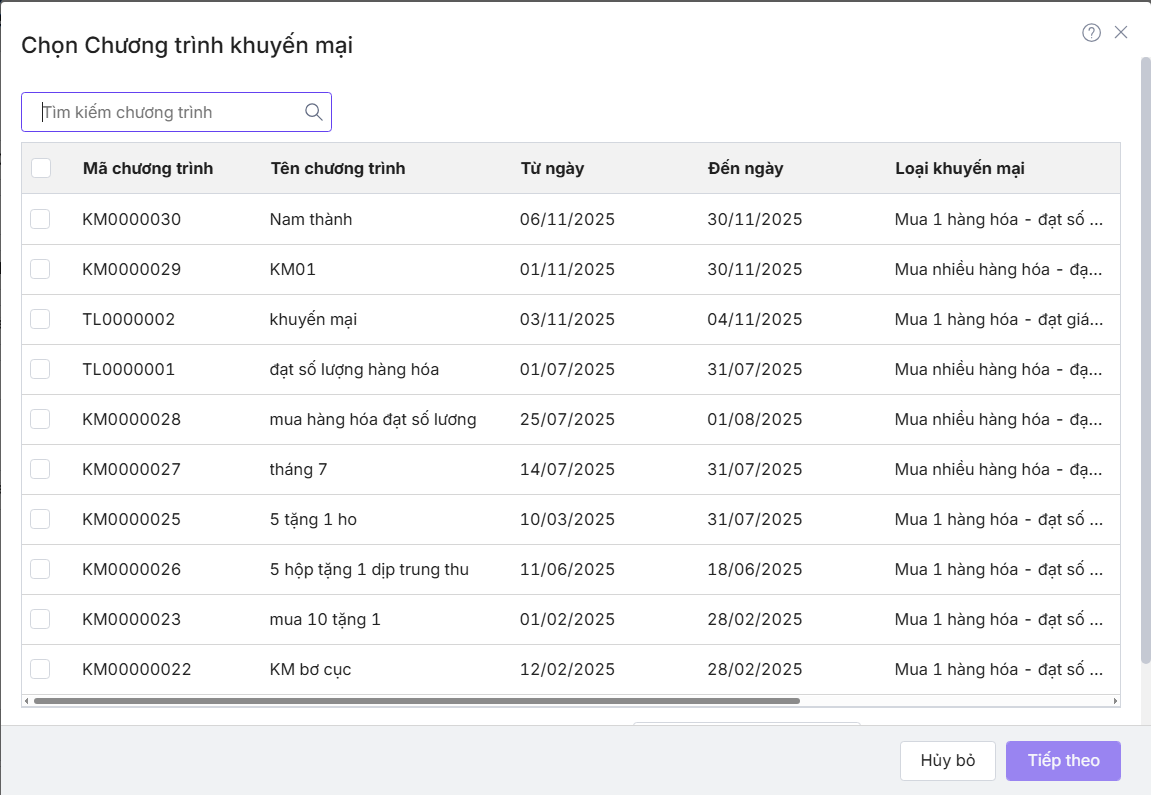Click the "Mã chương trình" column header
This screenshot has width=1151, height=795.
coord(148,168)
